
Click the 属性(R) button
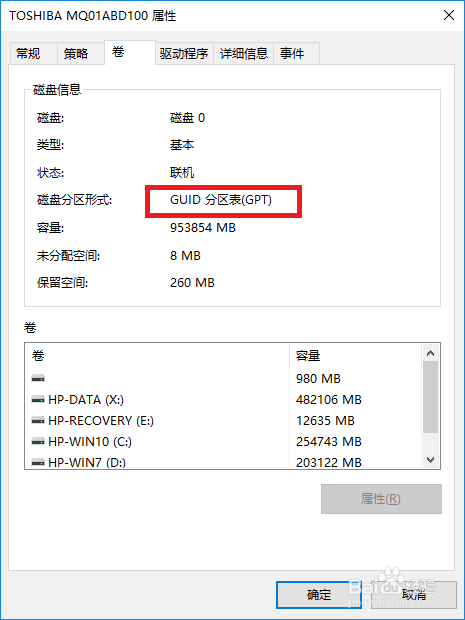point(381,499)
